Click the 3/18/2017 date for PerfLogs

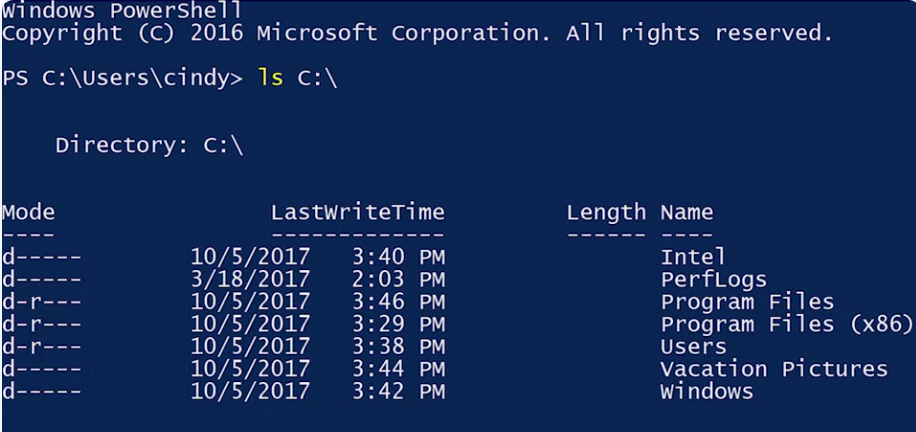pyautogui.click(x=250, y=279)
